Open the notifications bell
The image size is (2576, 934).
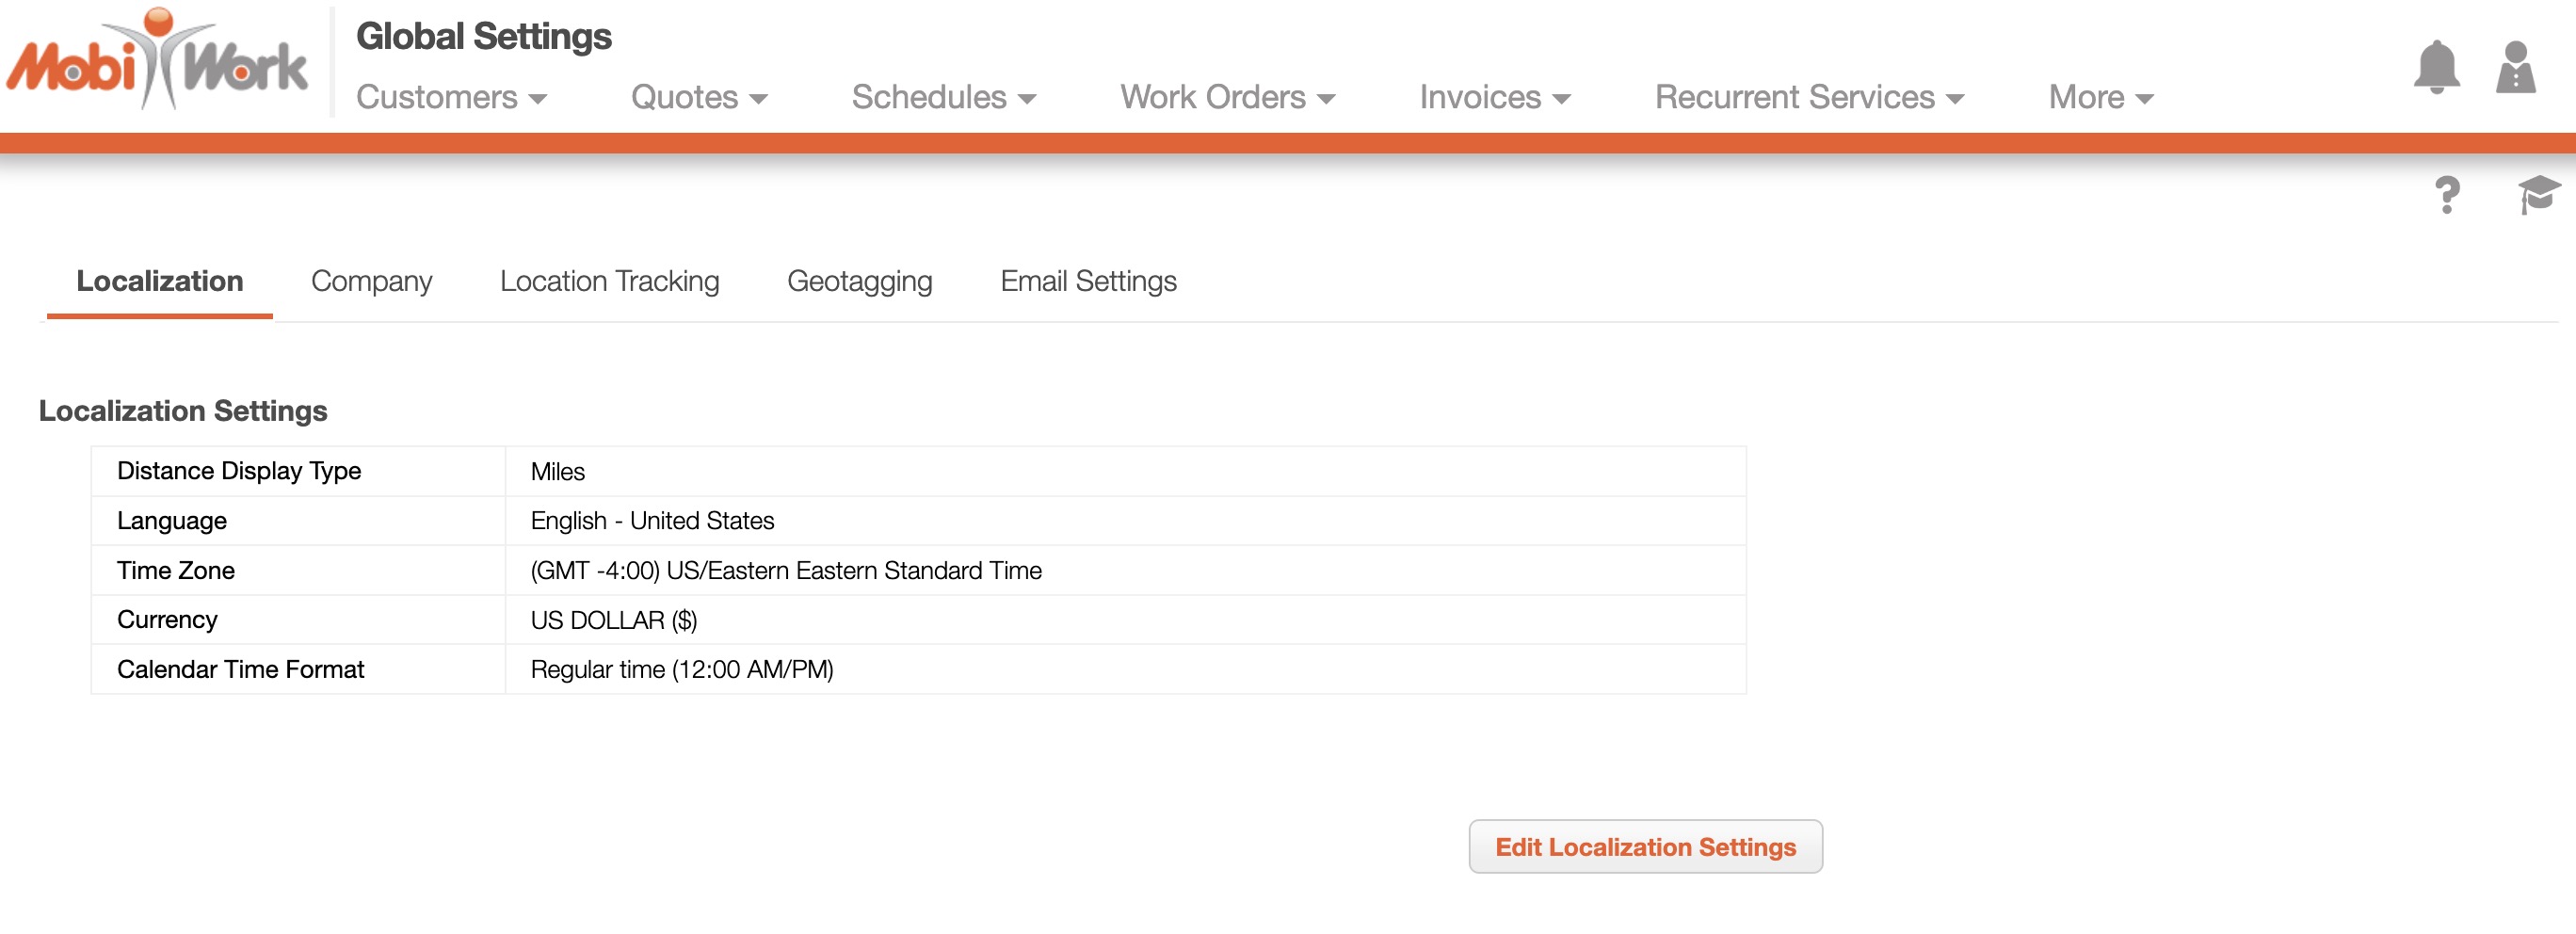(2436, 68)
